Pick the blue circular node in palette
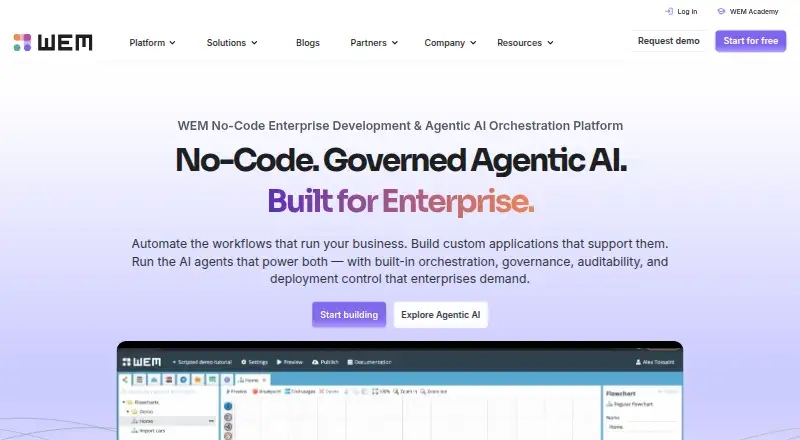This screenshot has height=440, width=800. [228, 406]
